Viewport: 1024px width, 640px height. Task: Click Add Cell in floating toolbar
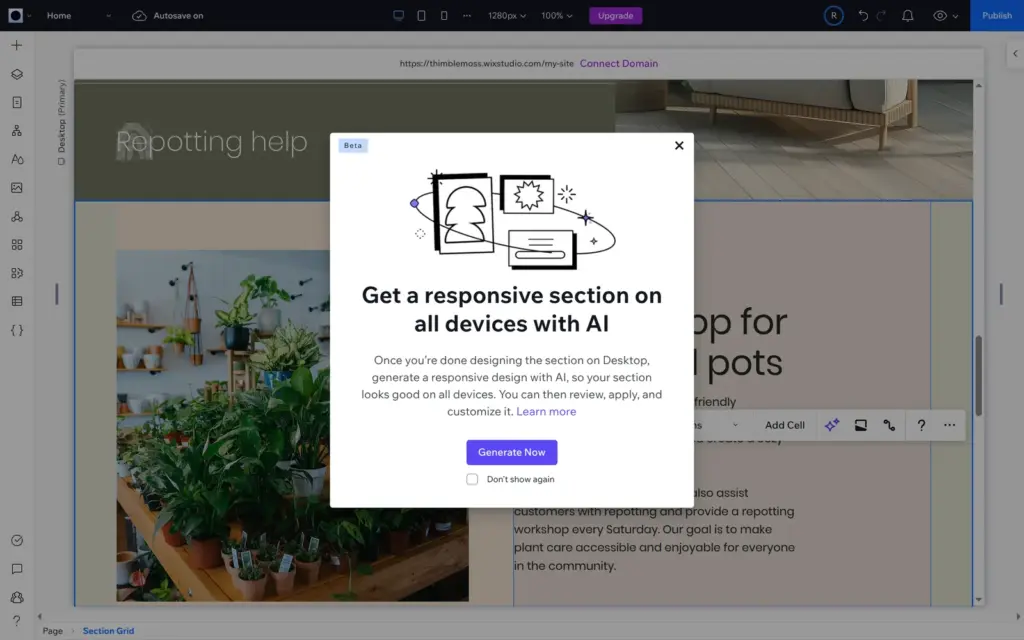click(784, 425)
